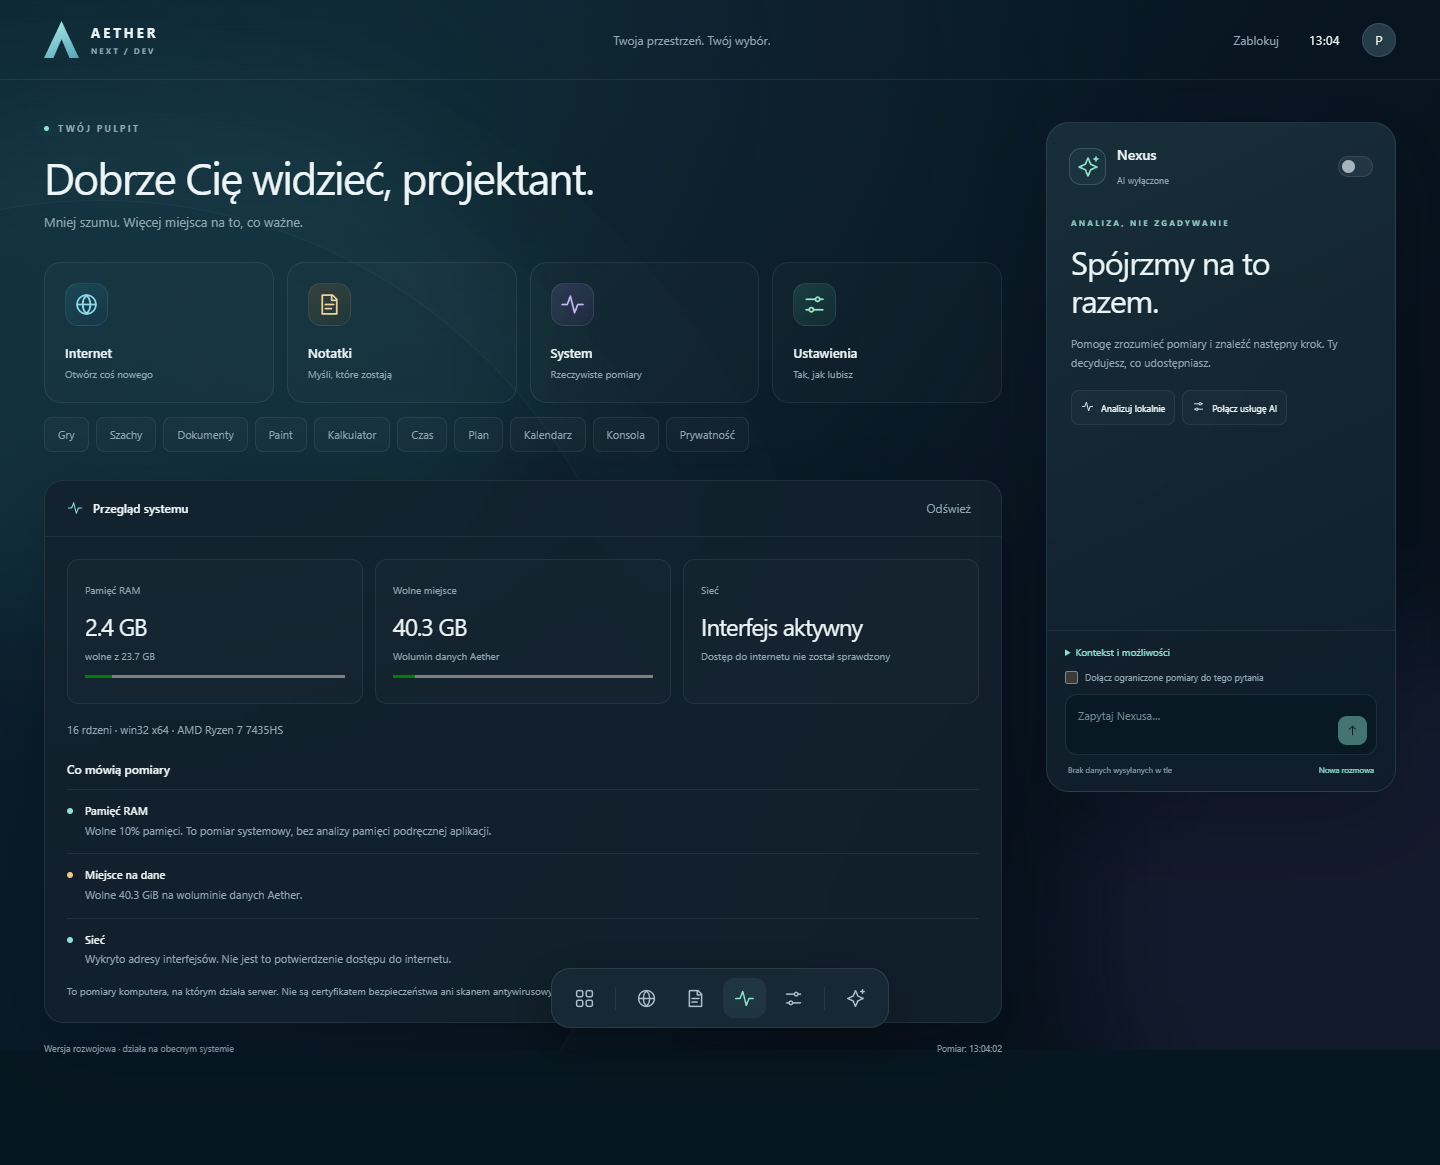The width and height of the screenshot is (1440, 1165).
Task: Open the Gry shortcut
Action: (x=66, y=435)
